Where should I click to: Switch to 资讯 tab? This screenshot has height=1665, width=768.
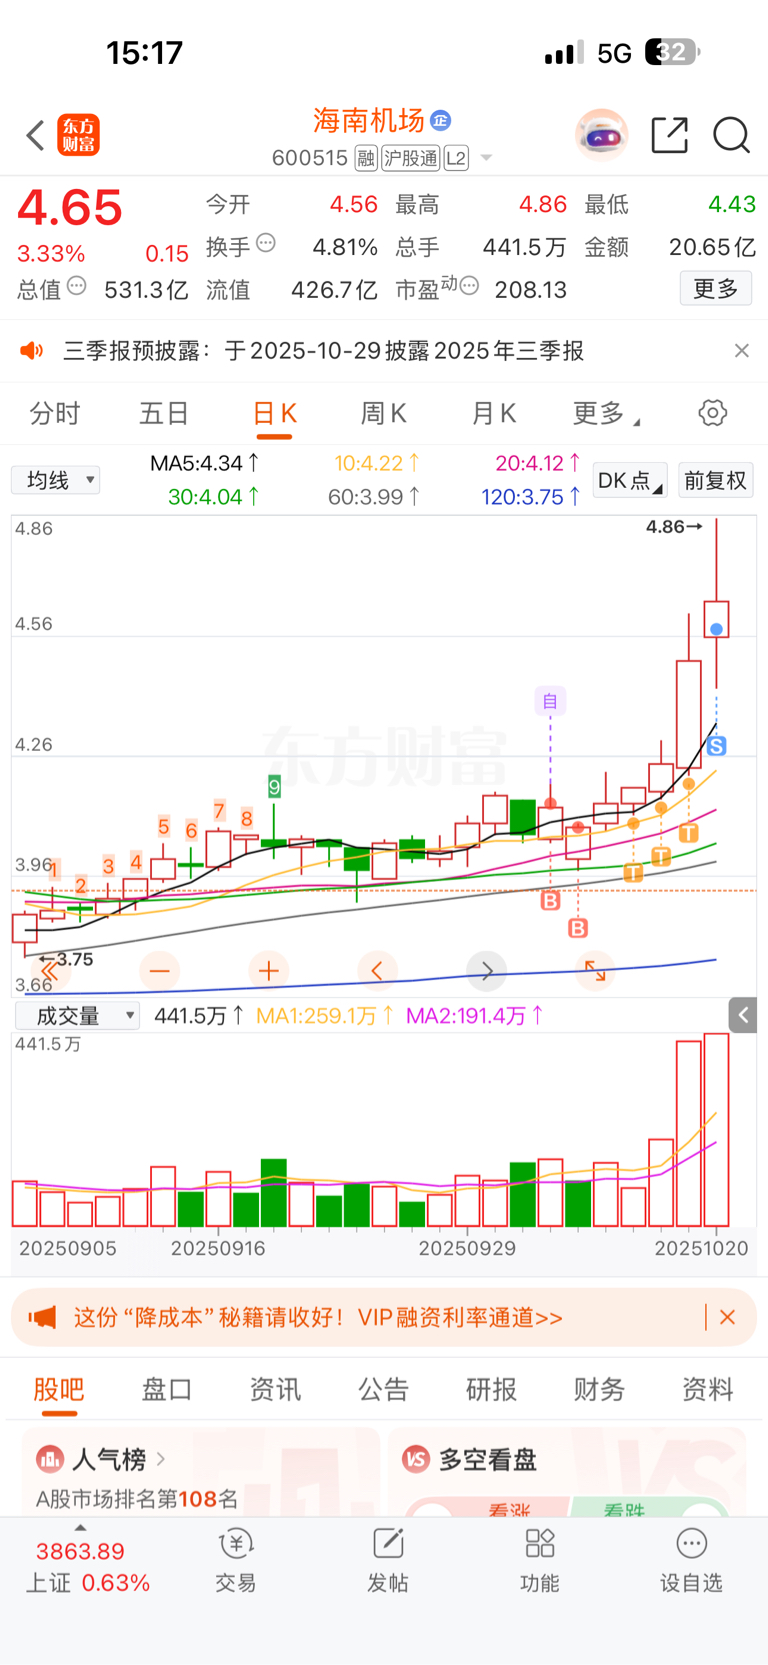click(x=275, y=1389)
